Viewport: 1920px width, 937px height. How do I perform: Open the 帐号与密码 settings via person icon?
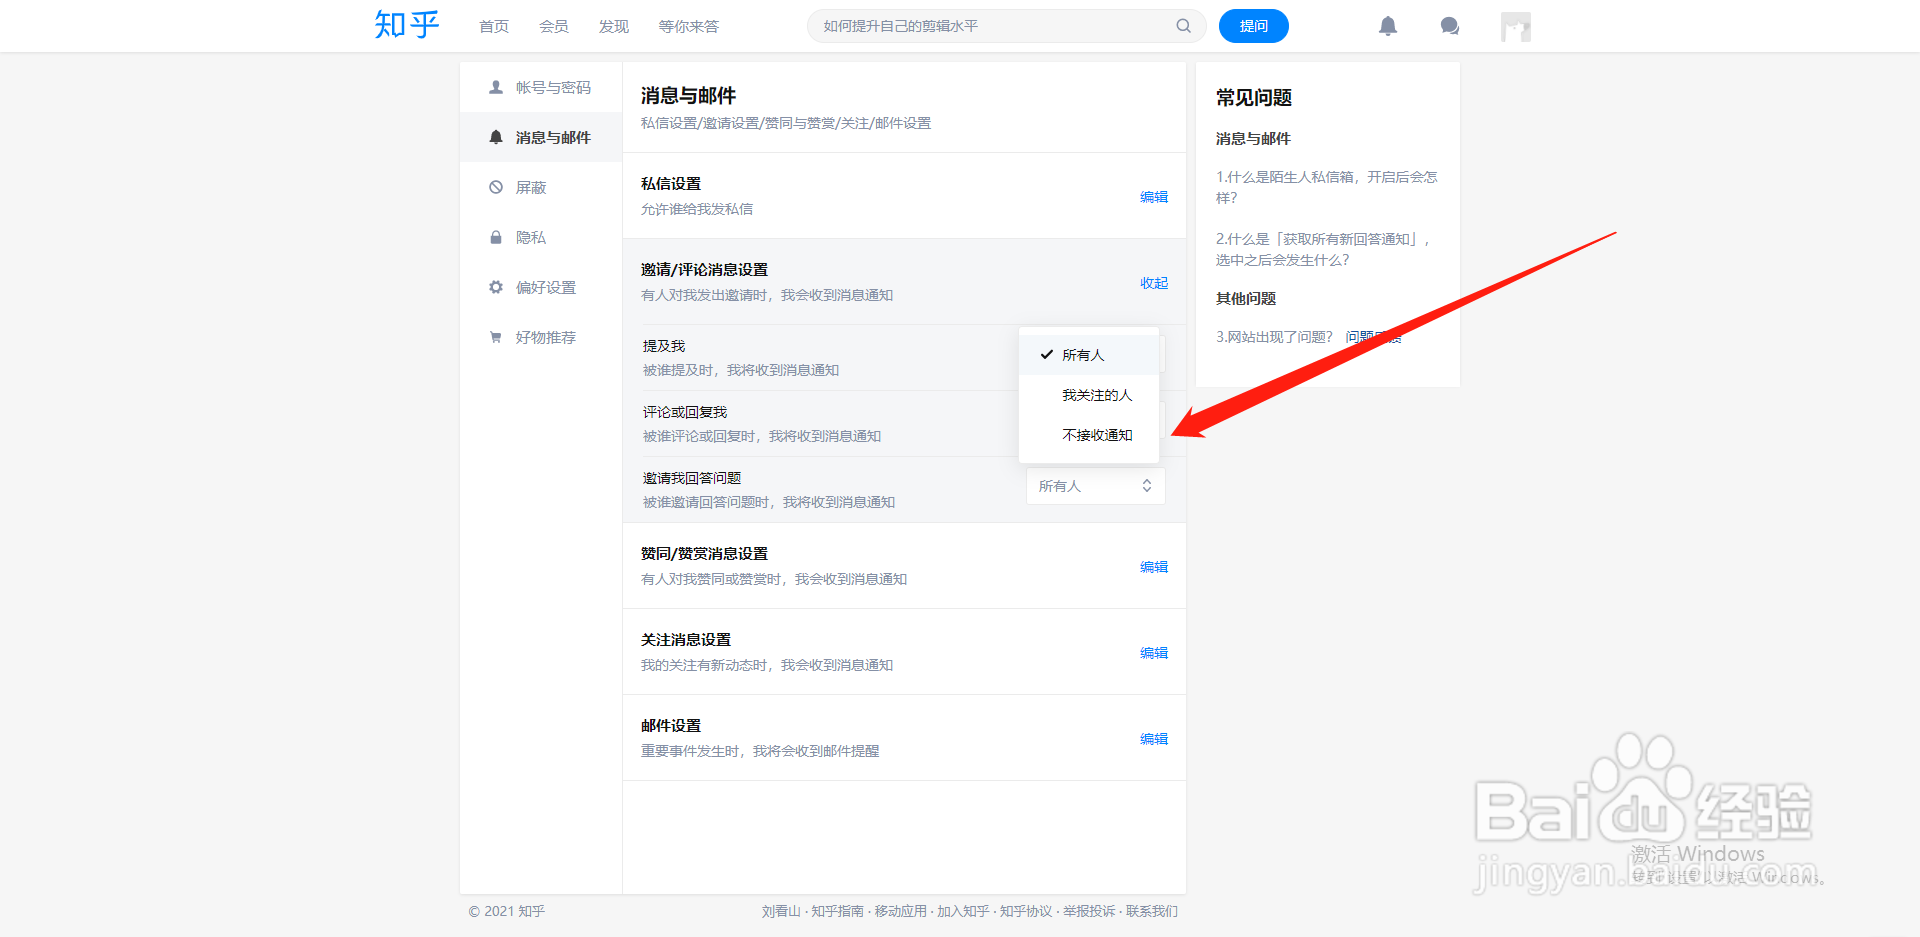tap(495, 87)
